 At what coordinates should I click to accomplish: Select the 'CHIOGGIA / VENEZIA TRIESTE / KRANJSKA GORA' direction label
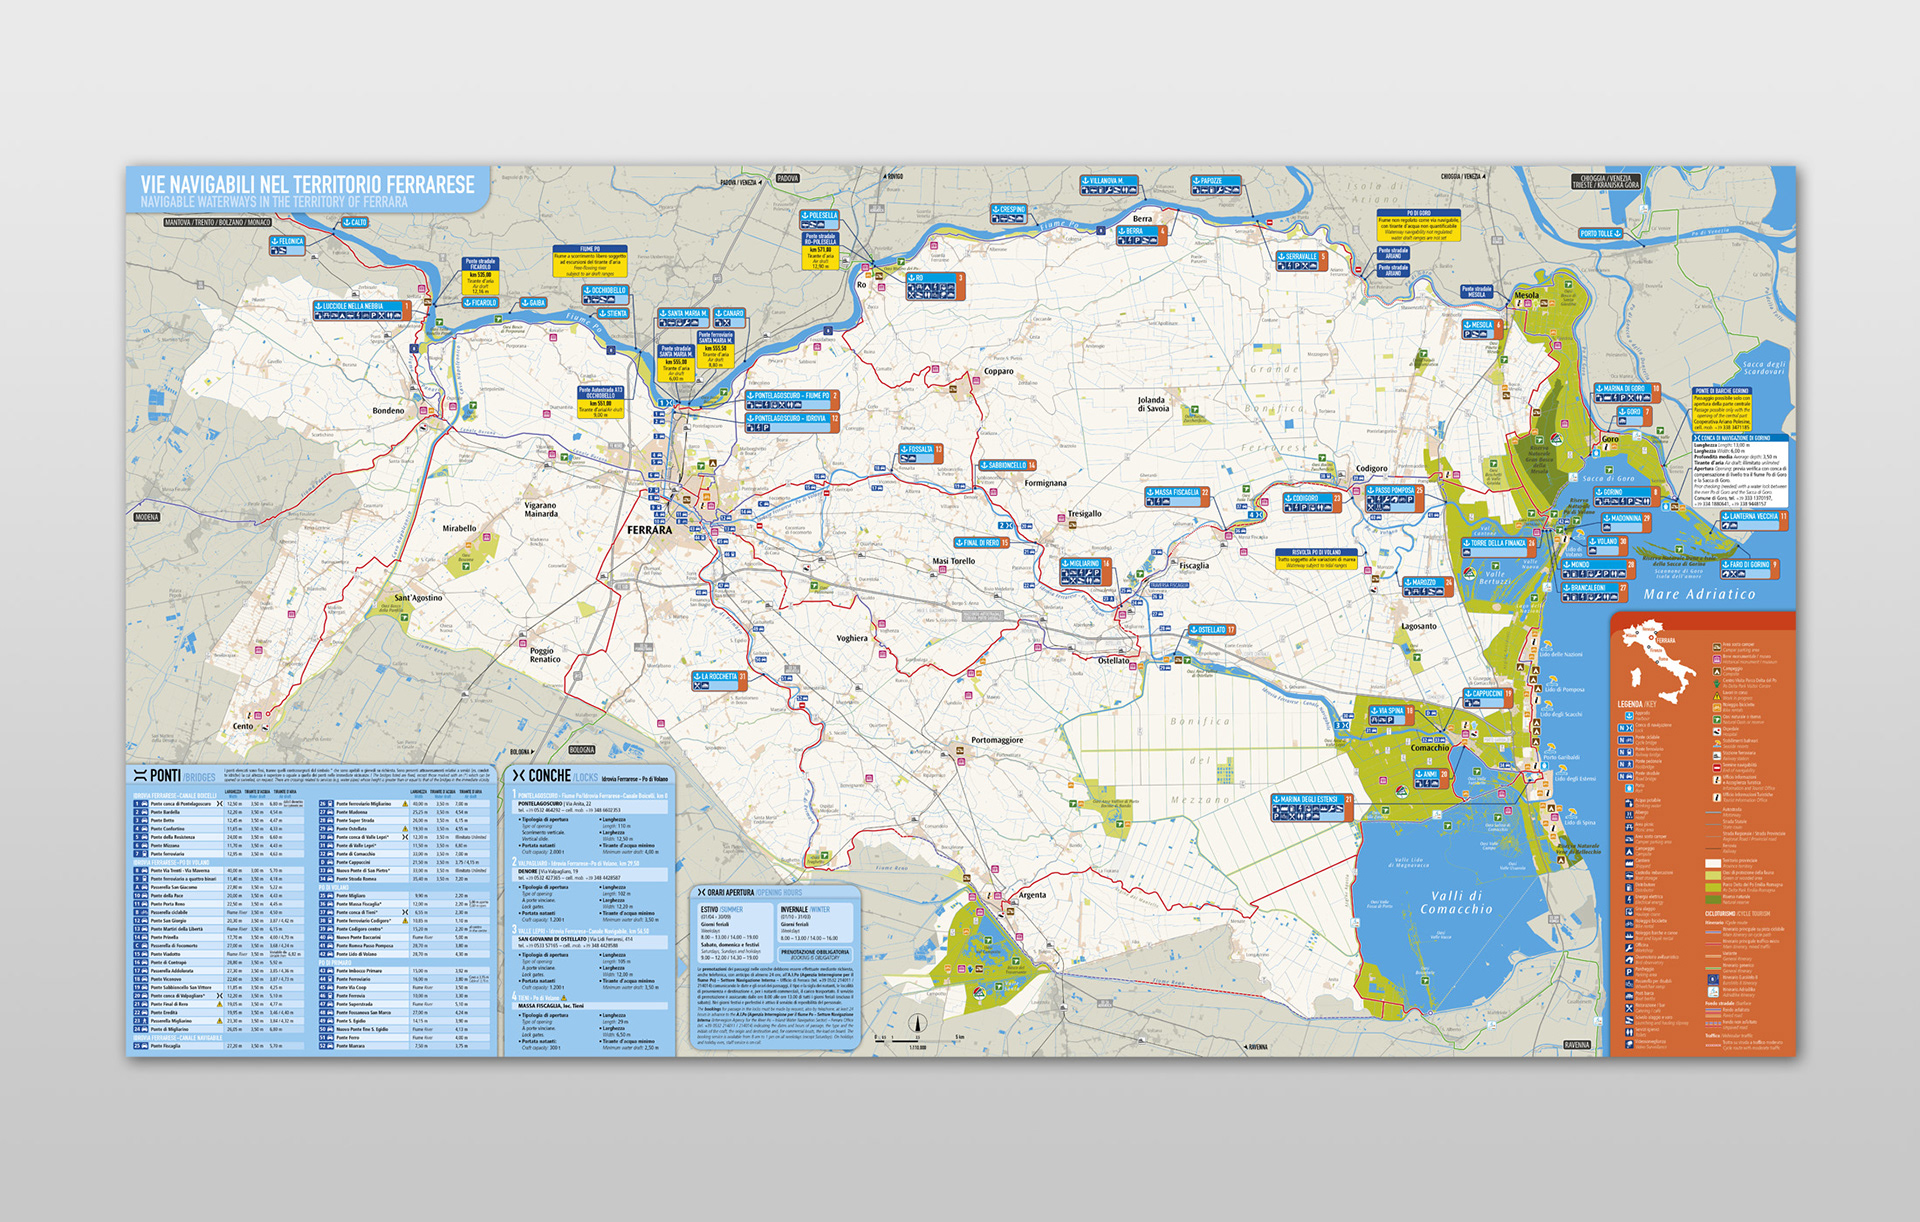[1605, 182]
